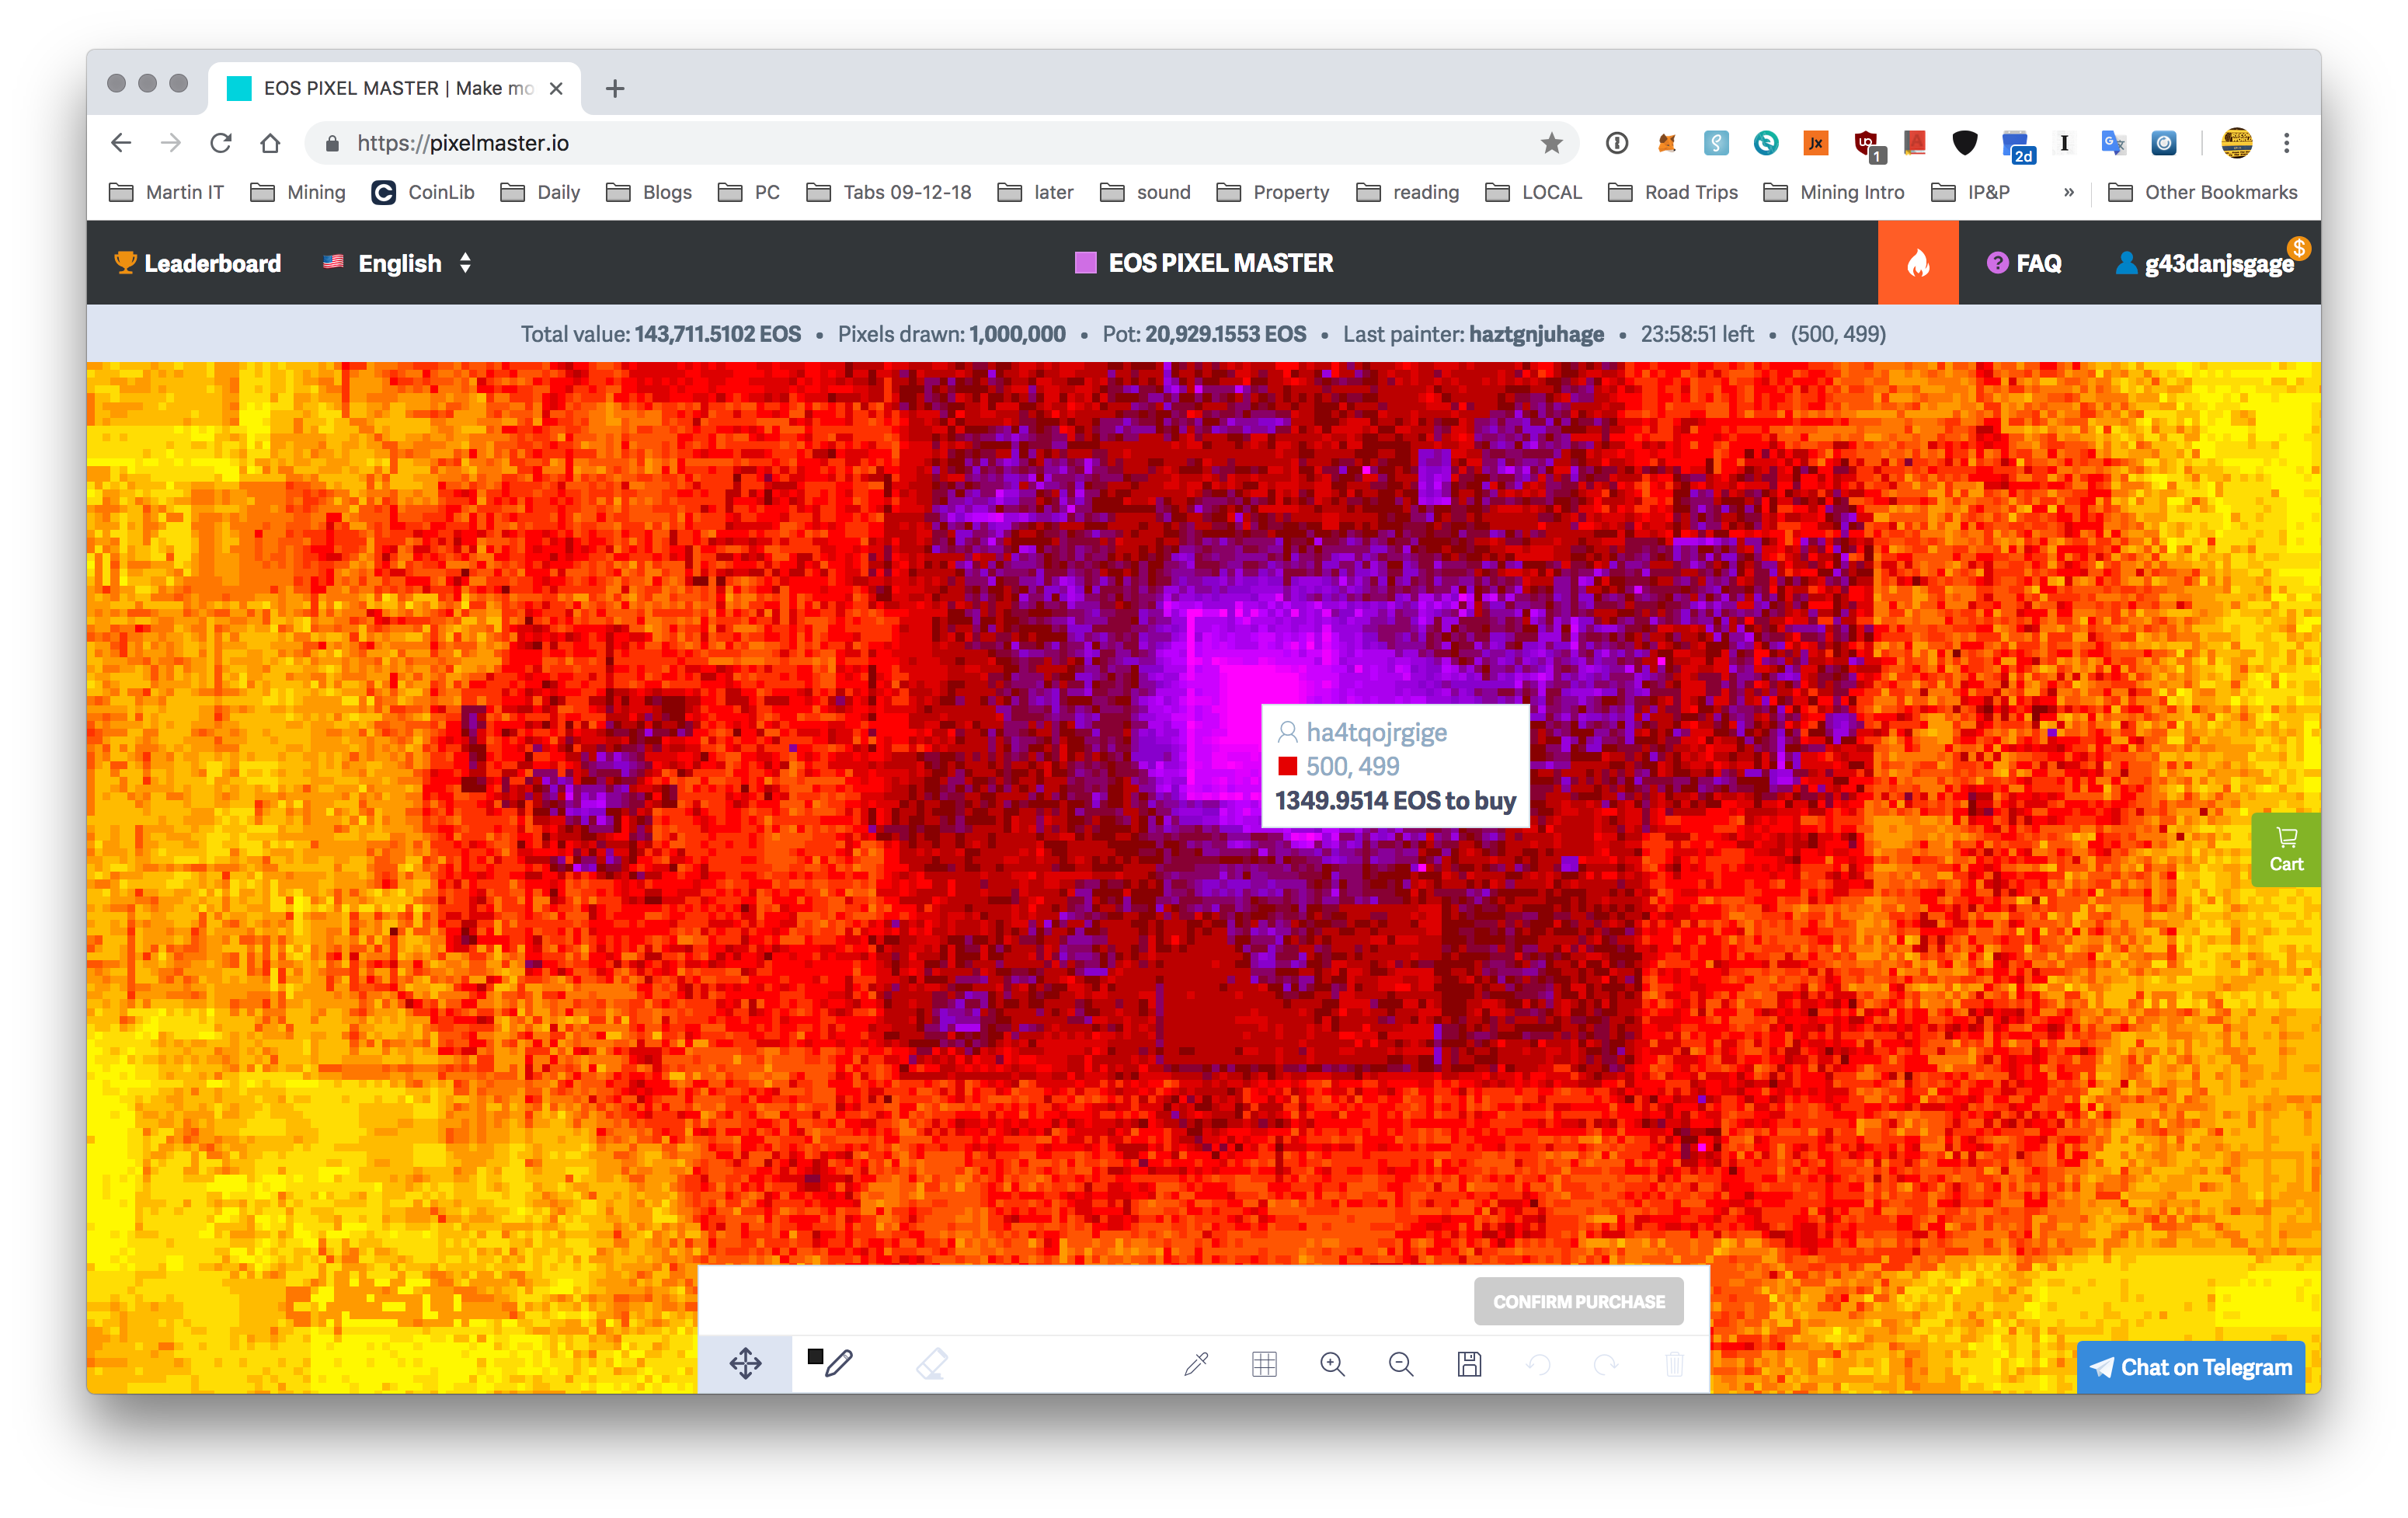This screenshot has width=2408, height=1518.
Task: Open the g43danjsgage account menu
Action: (2204, 263)
